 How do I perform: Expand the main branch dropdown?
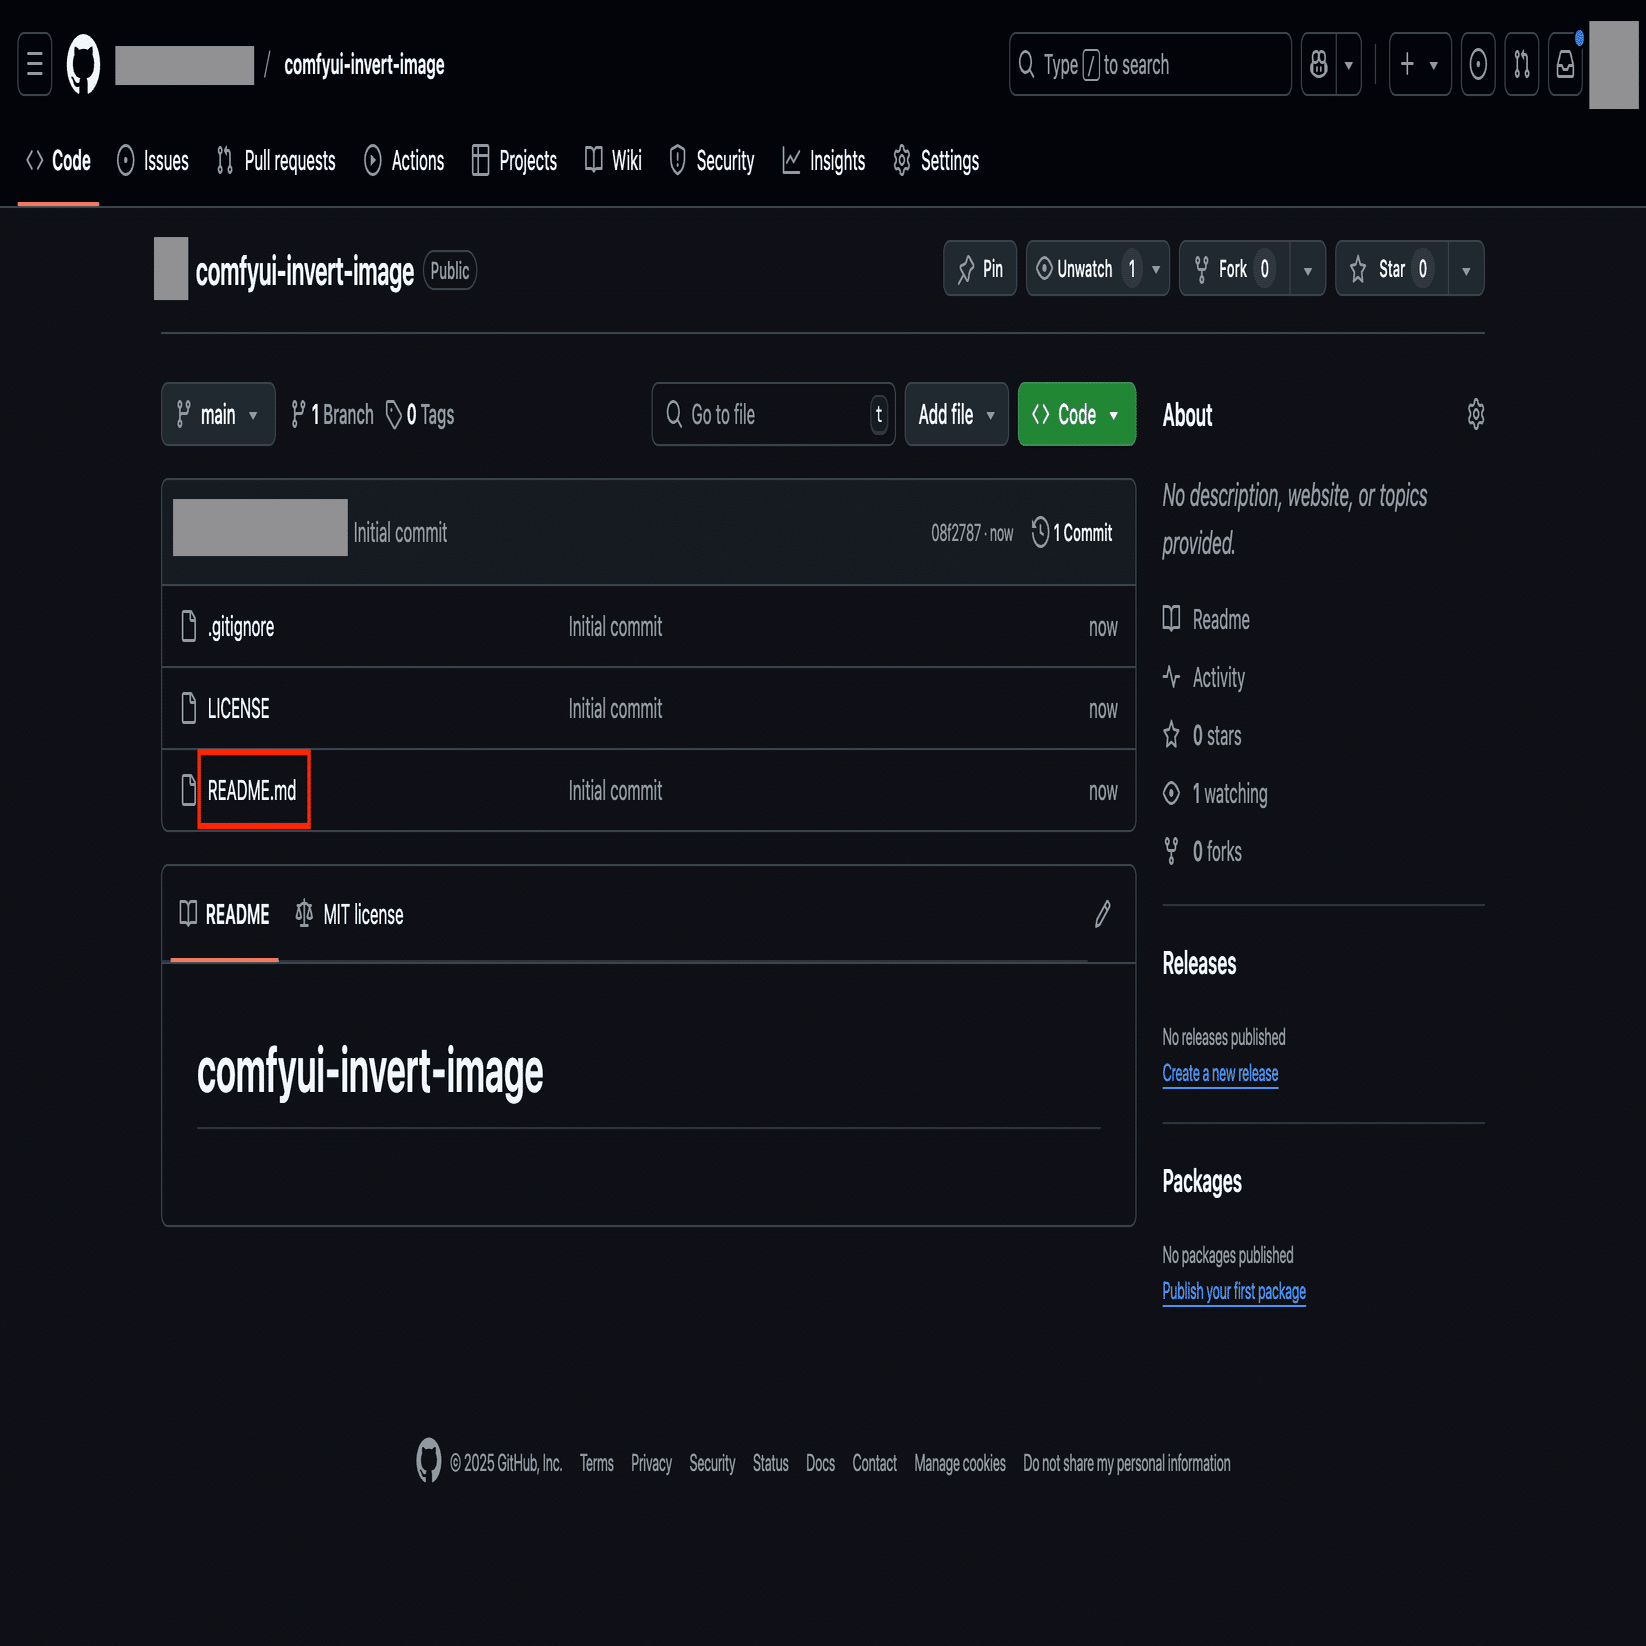pyautogui.click(x=218, y=414)
